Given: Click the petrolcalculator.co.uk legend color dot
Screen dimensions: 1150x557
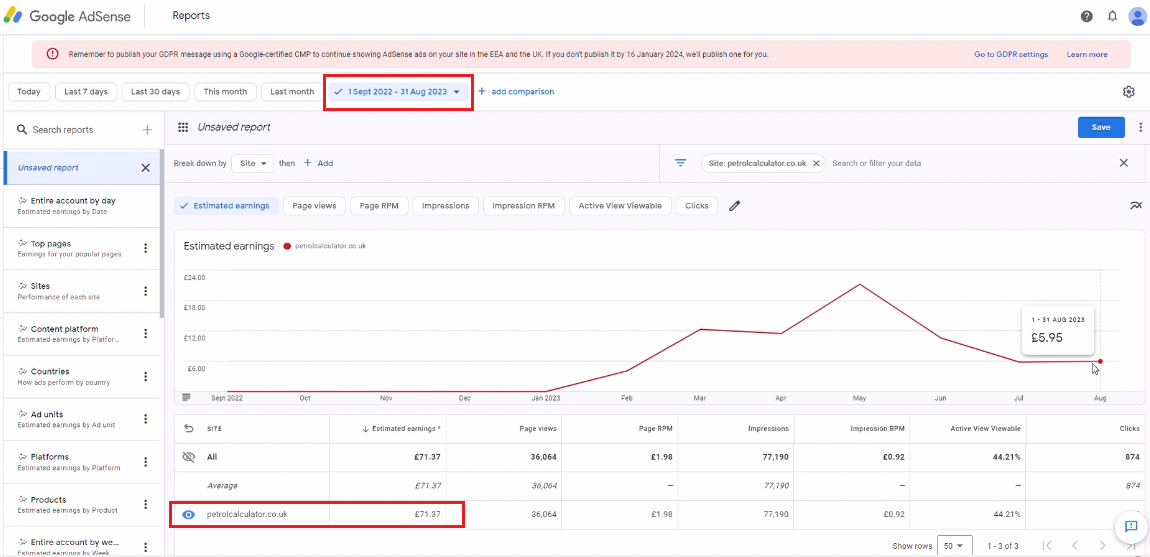Looking at the screenshot, I should tap(286, 247).
